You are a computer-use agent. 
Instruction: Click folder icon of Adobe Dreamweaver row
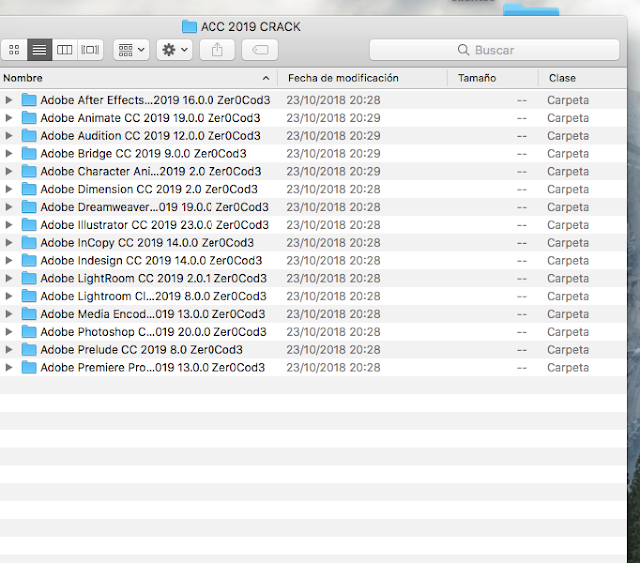[x=29, y=207]
